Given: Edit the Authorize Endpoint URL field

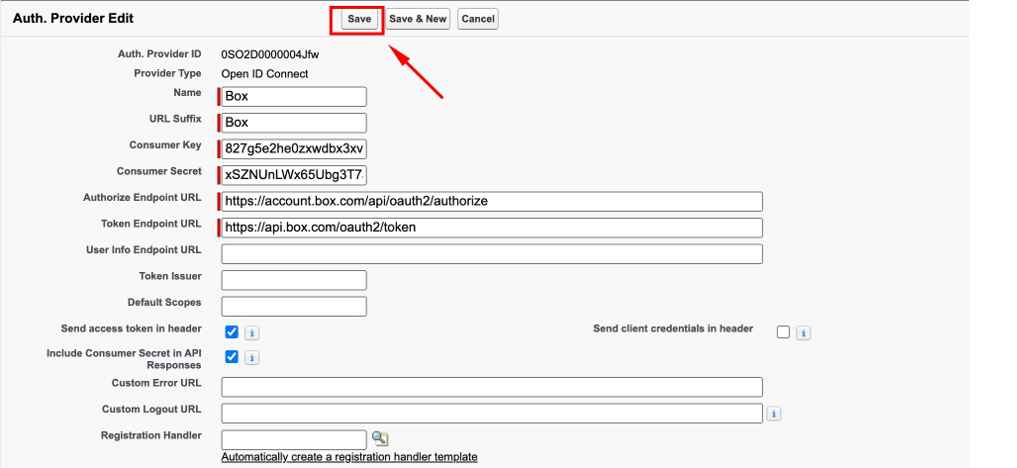Looking at the screenshot, I should [x=492, y=202].
